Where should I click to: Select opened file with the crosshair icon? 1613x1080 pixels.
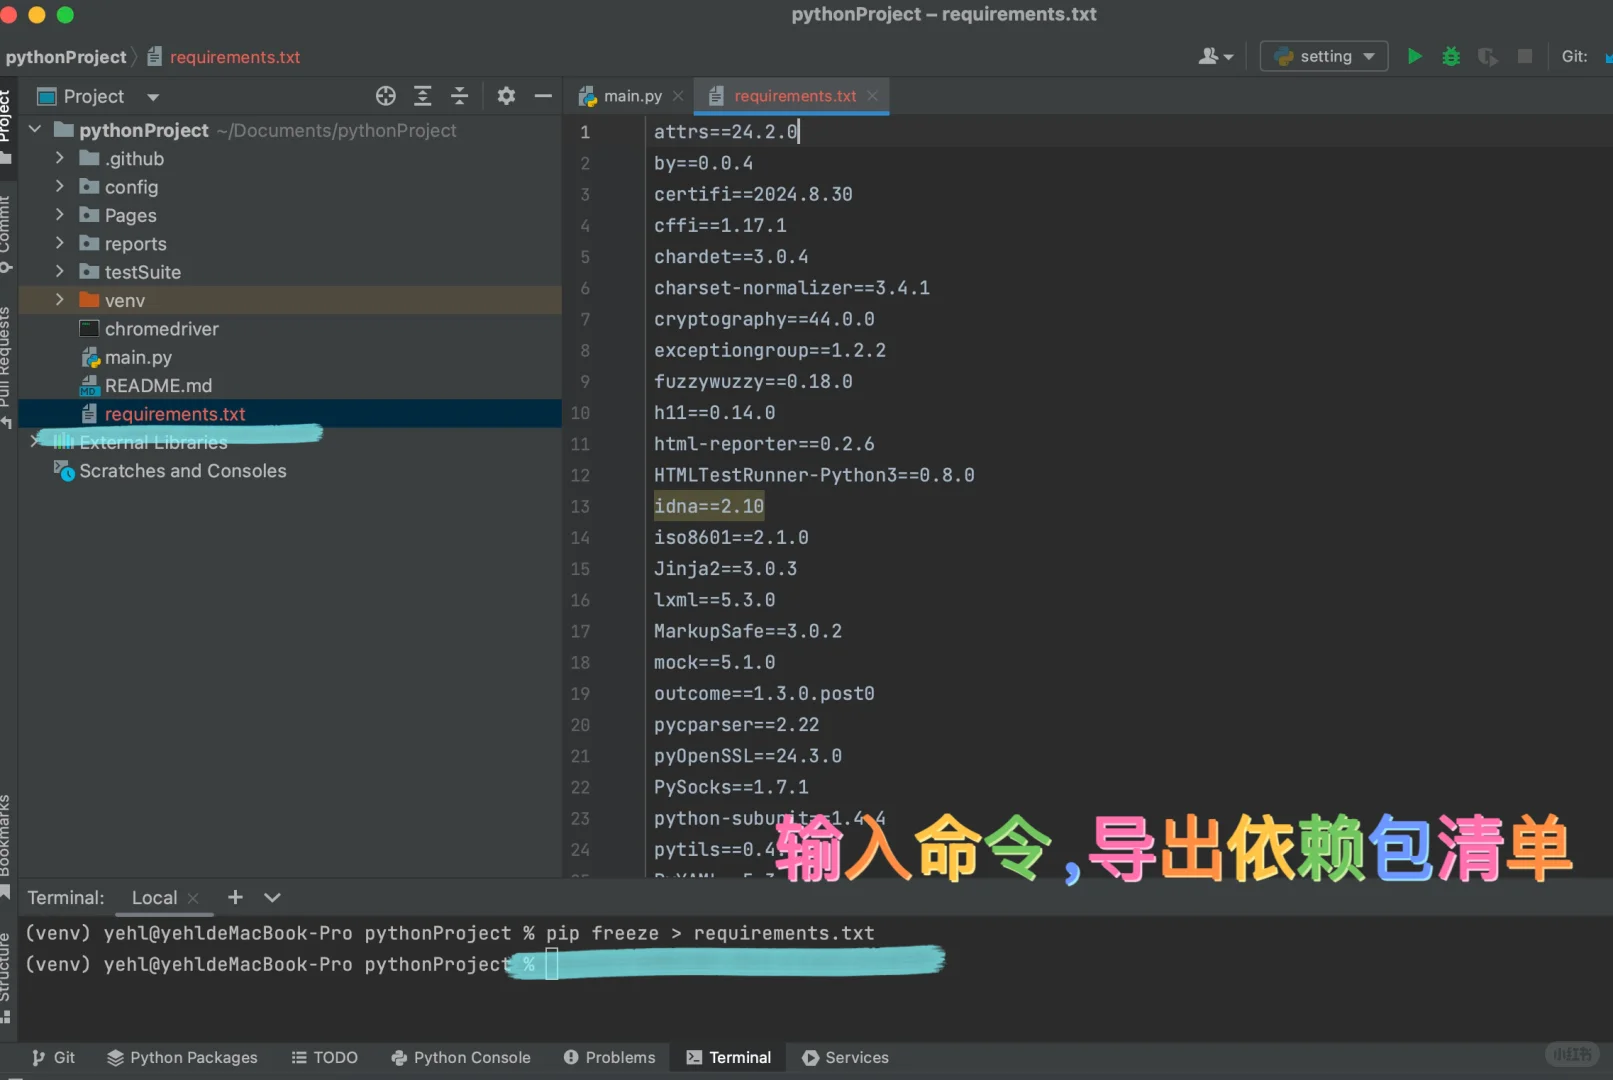pos(385,95)
